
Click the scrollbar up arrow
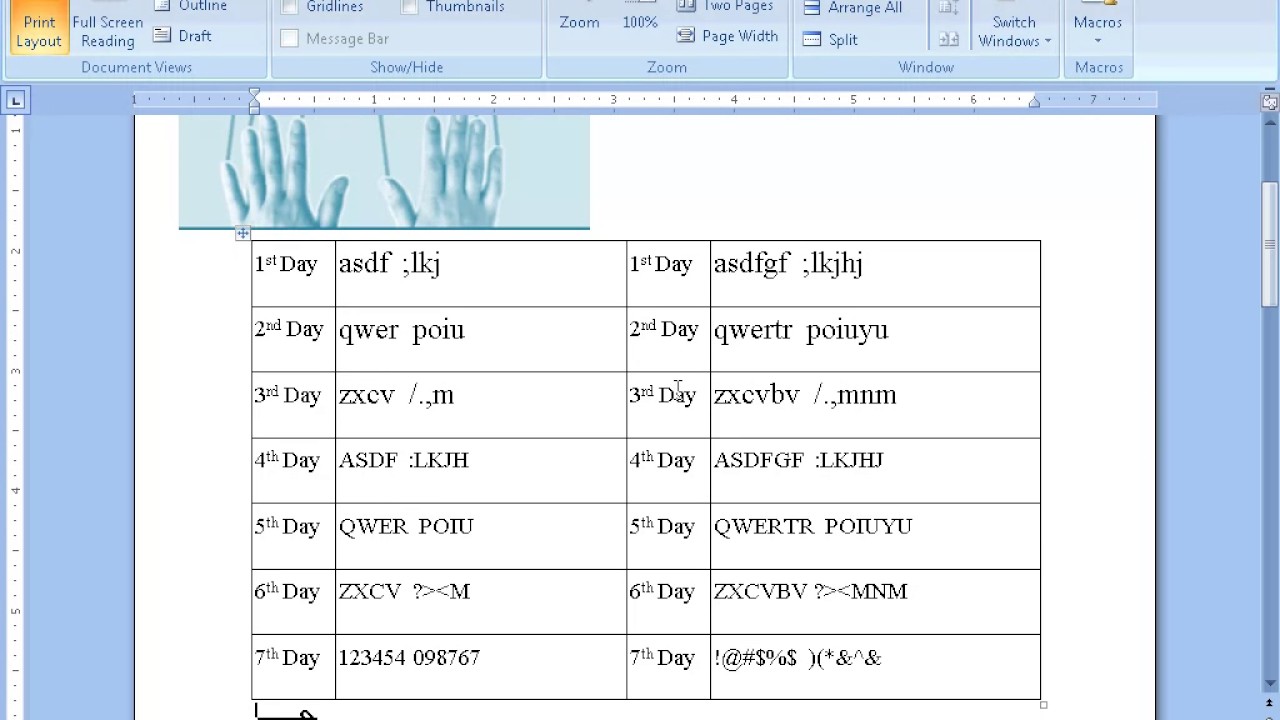coord(1270,122)
